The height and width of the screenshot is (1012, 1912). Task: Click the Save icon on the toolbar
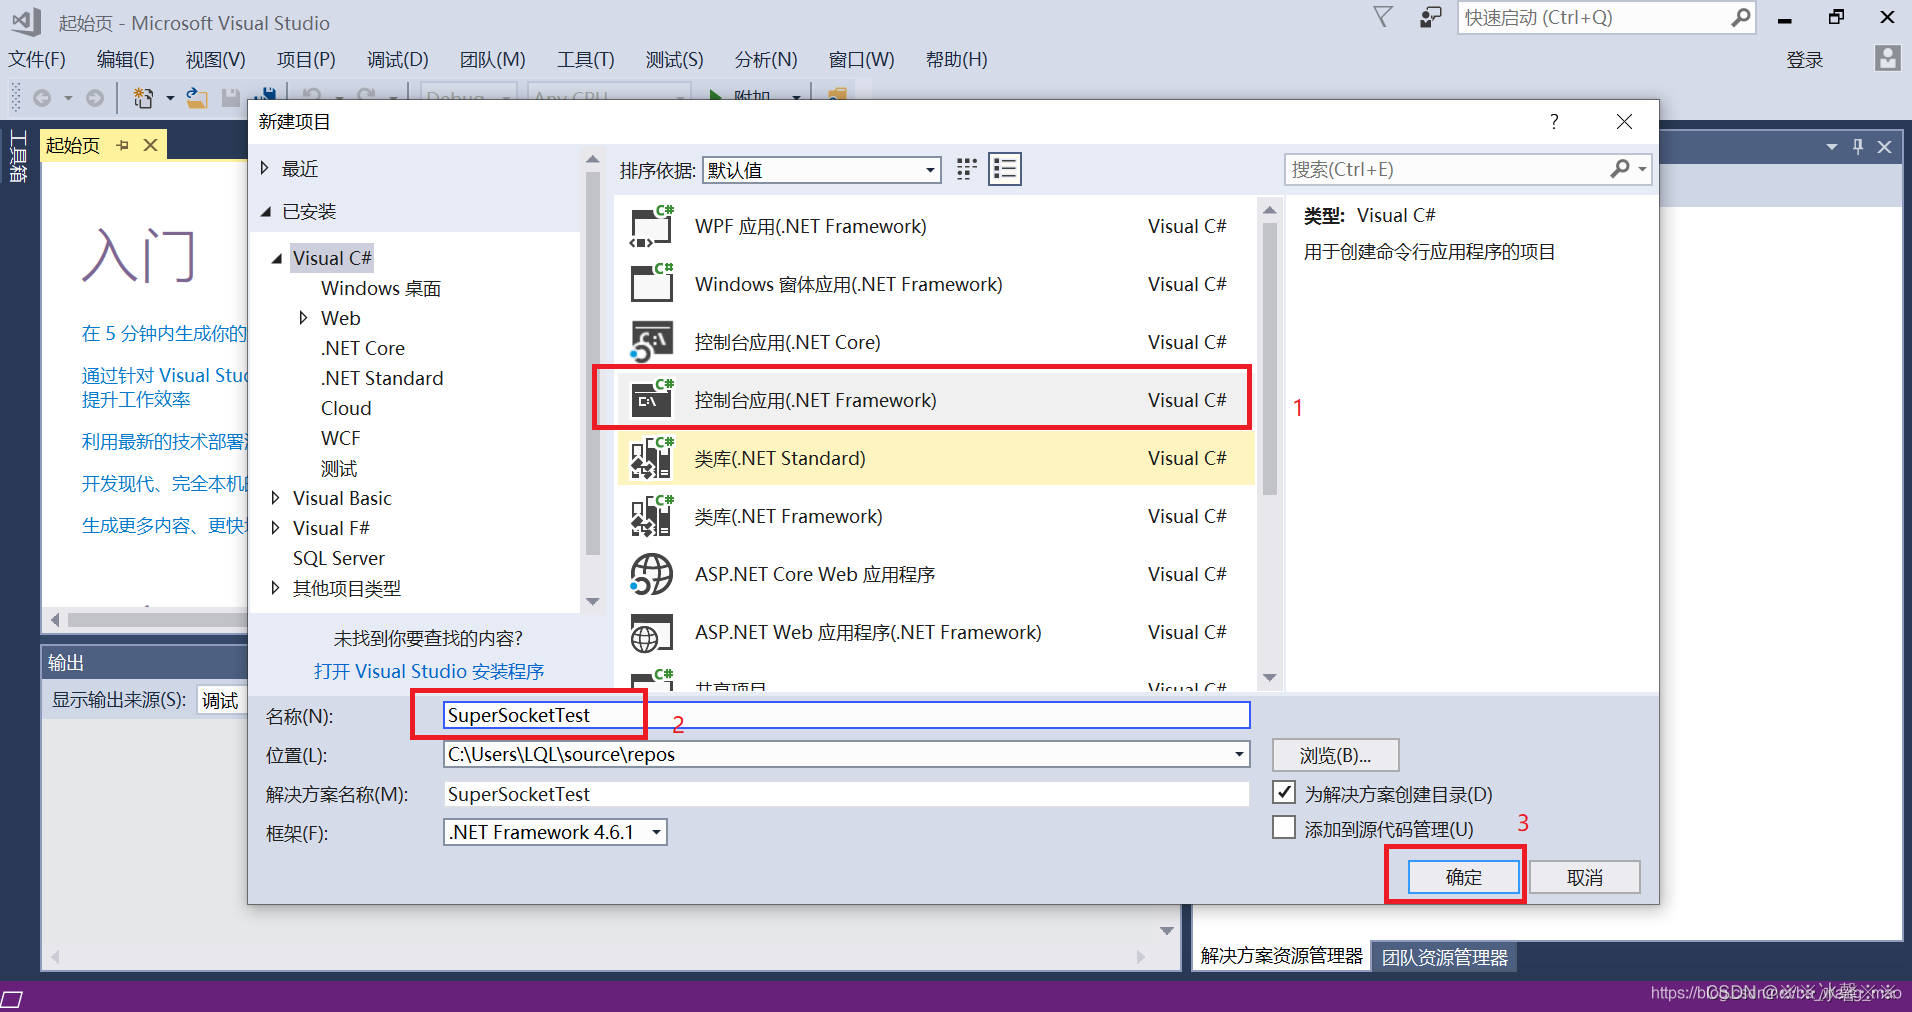click(231, 97)
